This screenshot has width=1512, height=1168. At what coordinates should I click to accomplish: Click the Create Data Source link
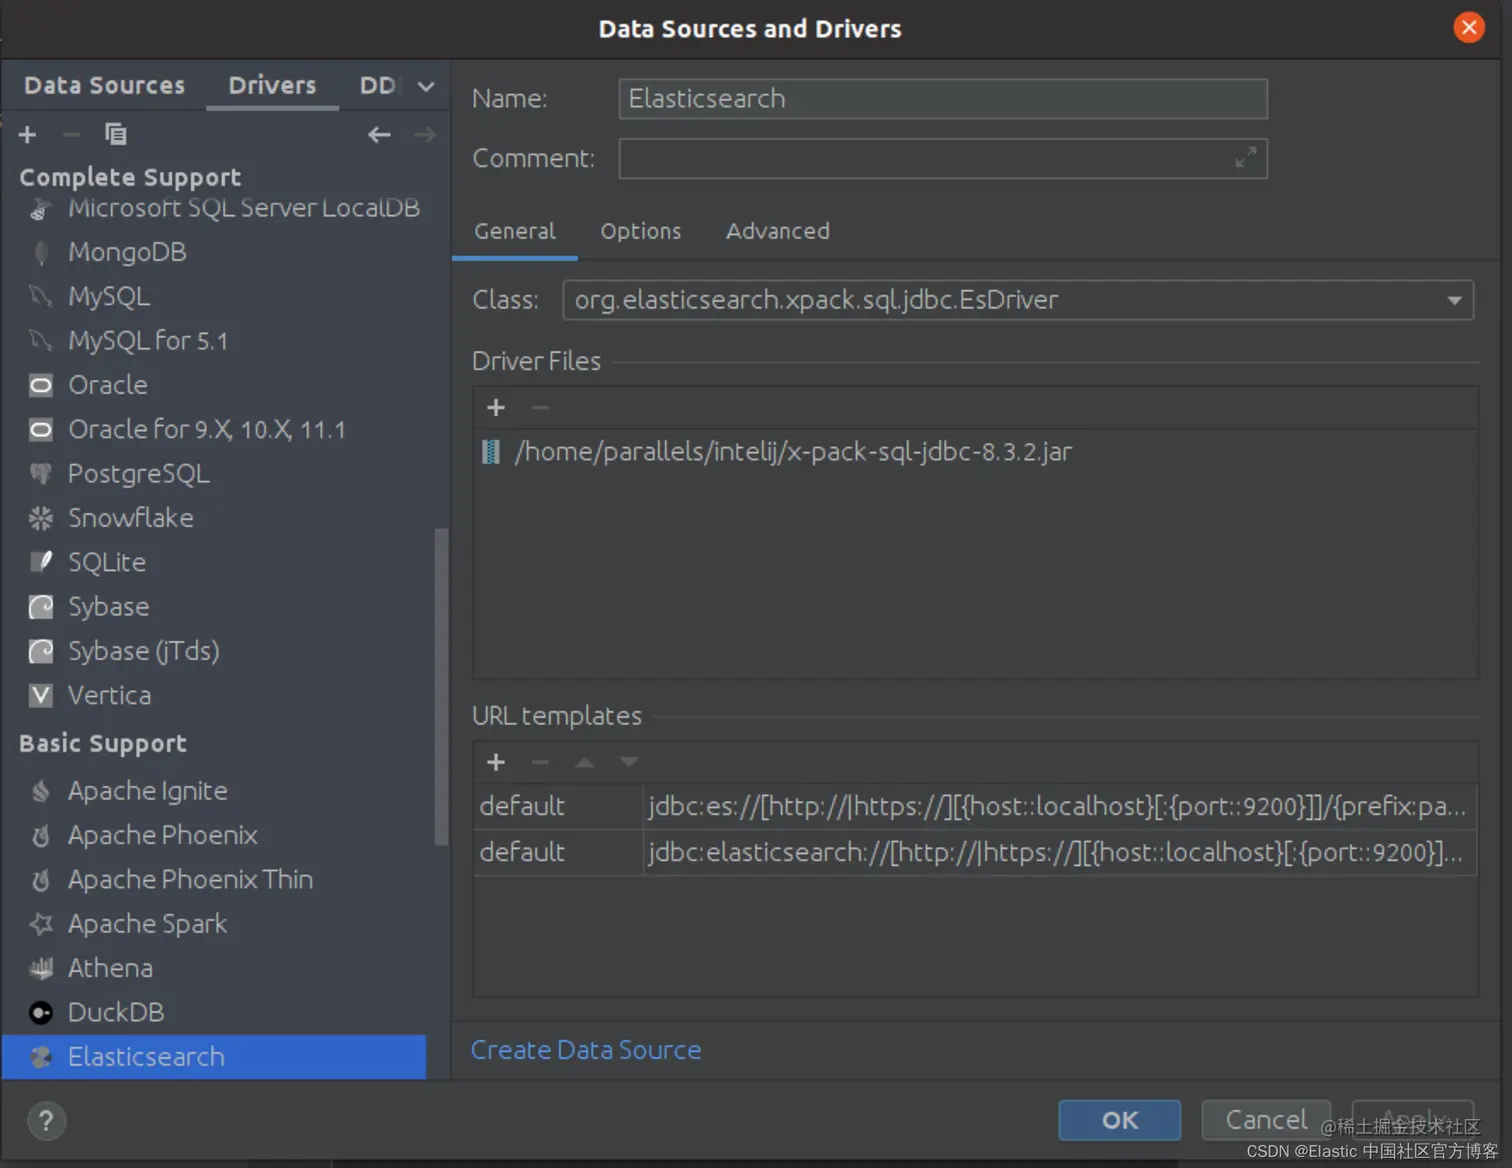(x=586, y=1050)
